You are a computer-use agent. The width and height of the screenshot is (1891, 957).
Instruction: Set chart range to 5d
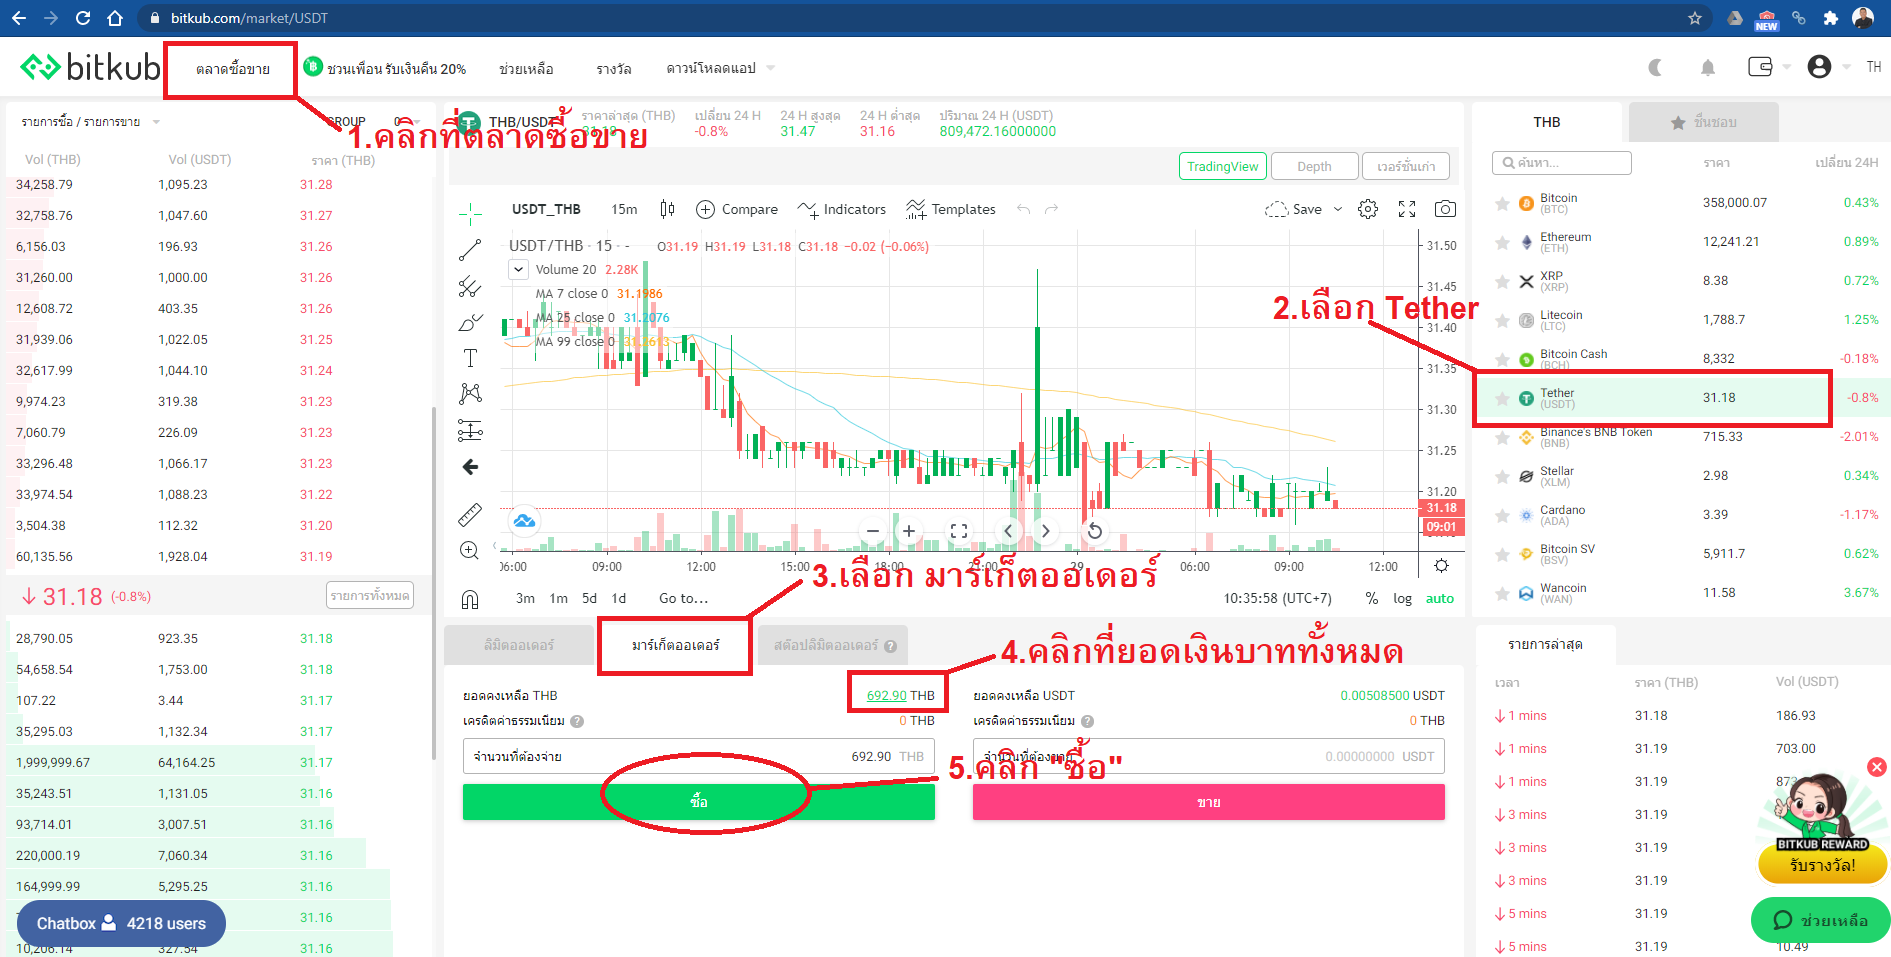pyautogui.click(x=589, y=598)
